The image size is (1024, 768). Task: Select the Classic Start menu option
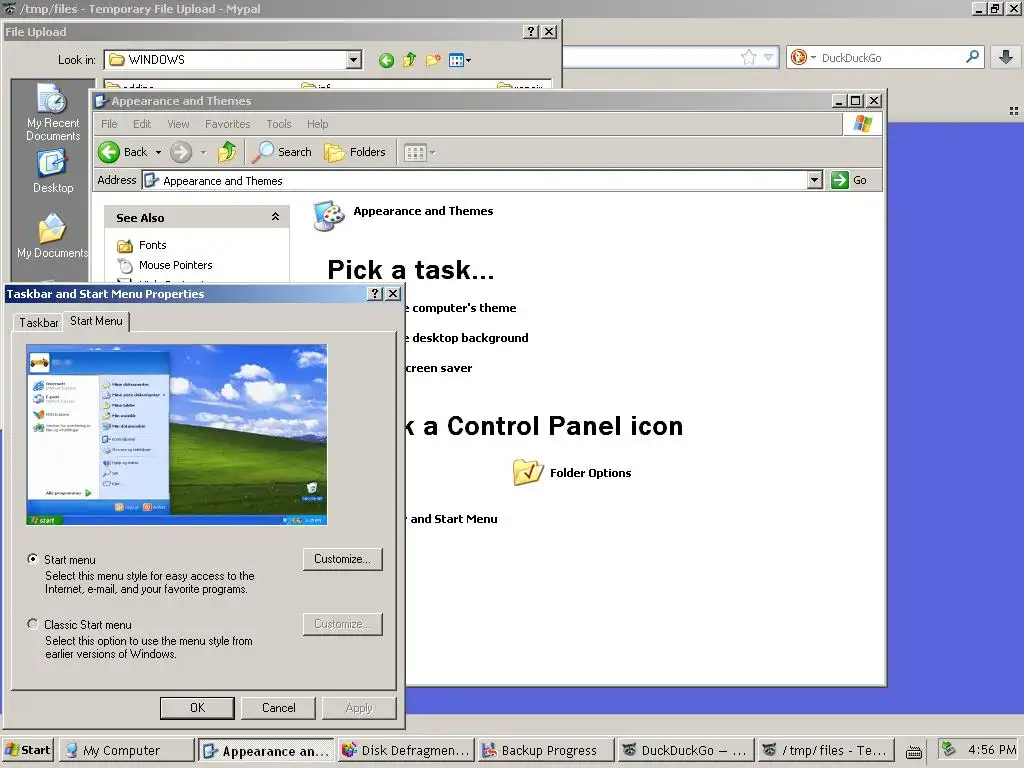coord(32,624)
